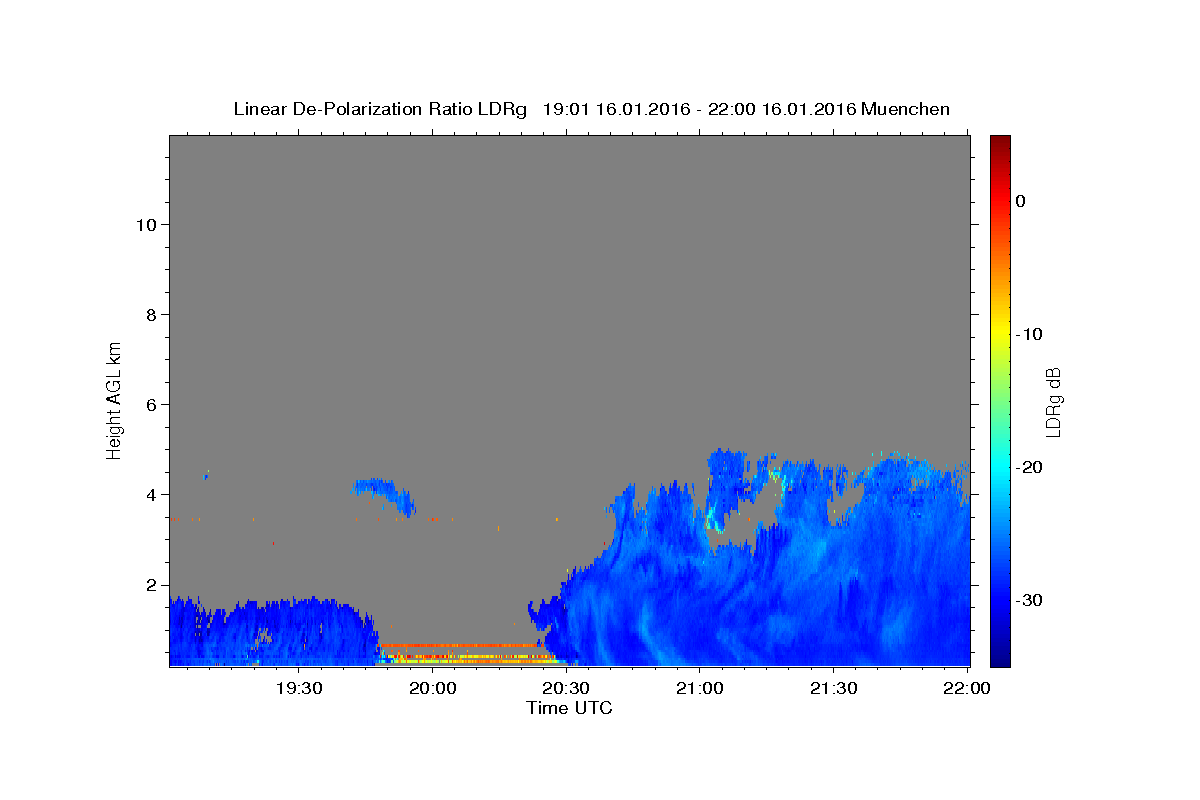The width and height of the screenshot is (1200, 800).
Task: Click the Time UTC axis title
Action: (x=569, y=708)
